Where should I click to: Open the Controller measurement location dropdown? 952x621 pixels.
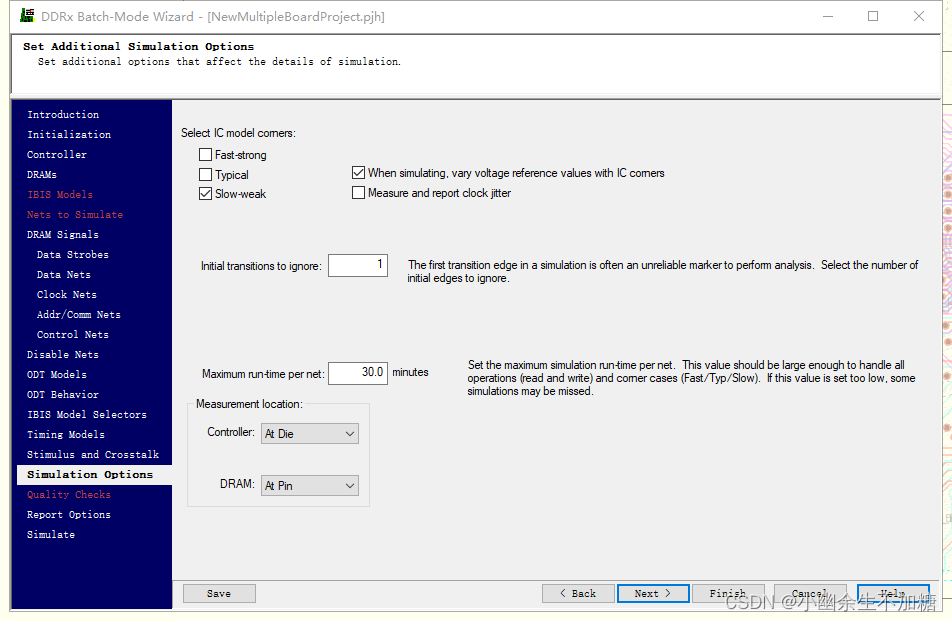click(x=310, y=433)
